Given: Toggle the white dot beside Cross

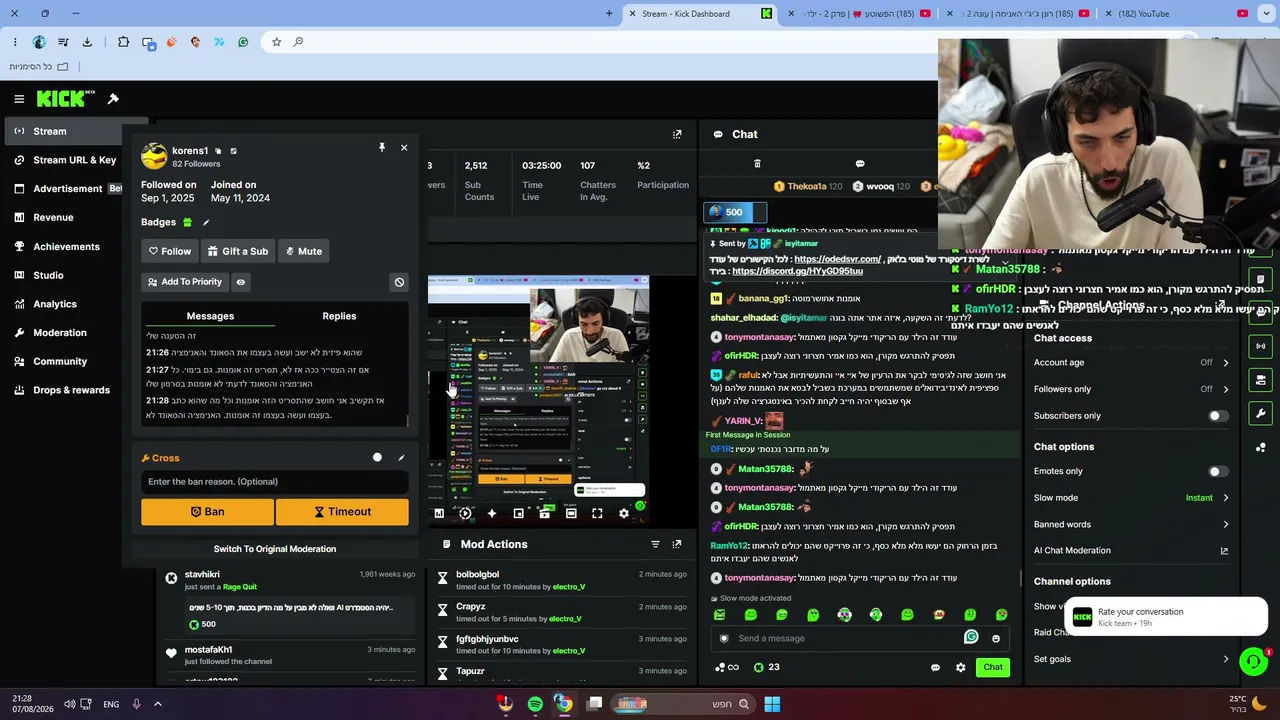Looking at the screenshot, I should pyautogui.click(x=377, y=458).
